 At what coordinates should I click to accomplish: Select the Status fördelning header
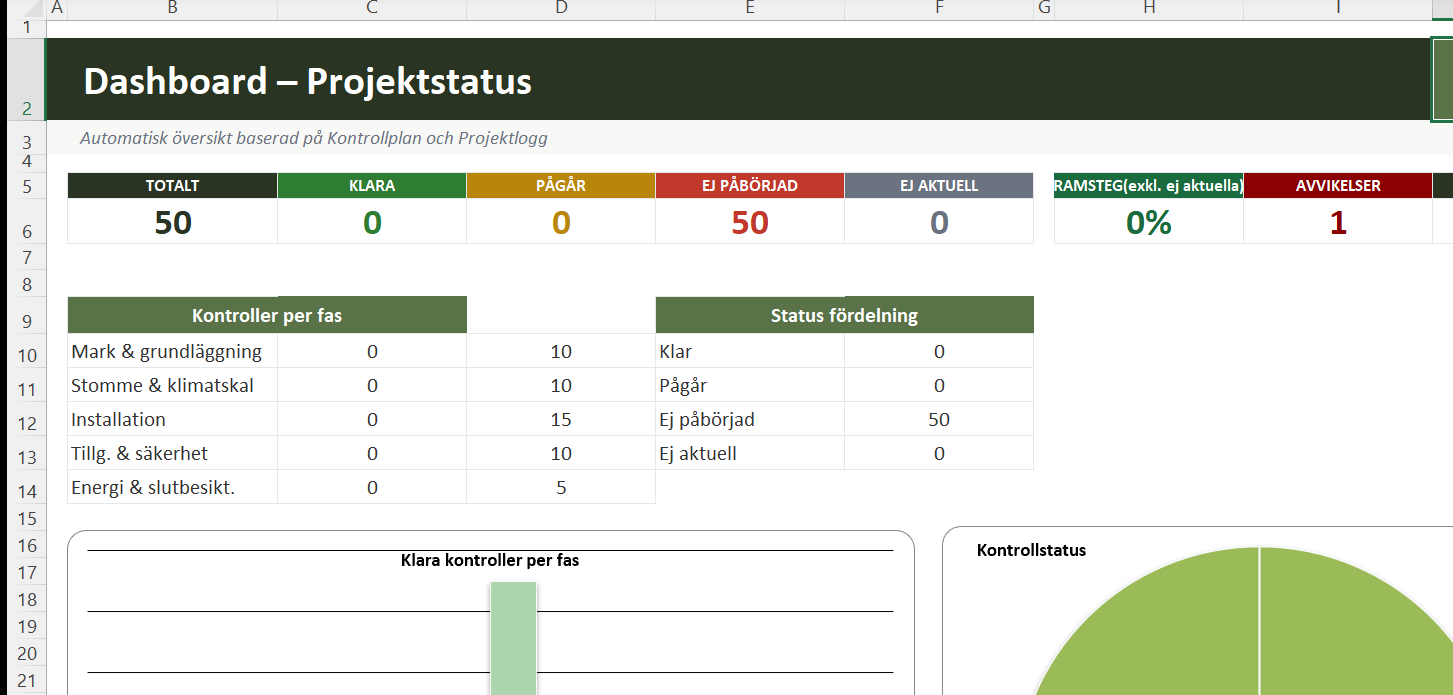click(x=844, y=315)
